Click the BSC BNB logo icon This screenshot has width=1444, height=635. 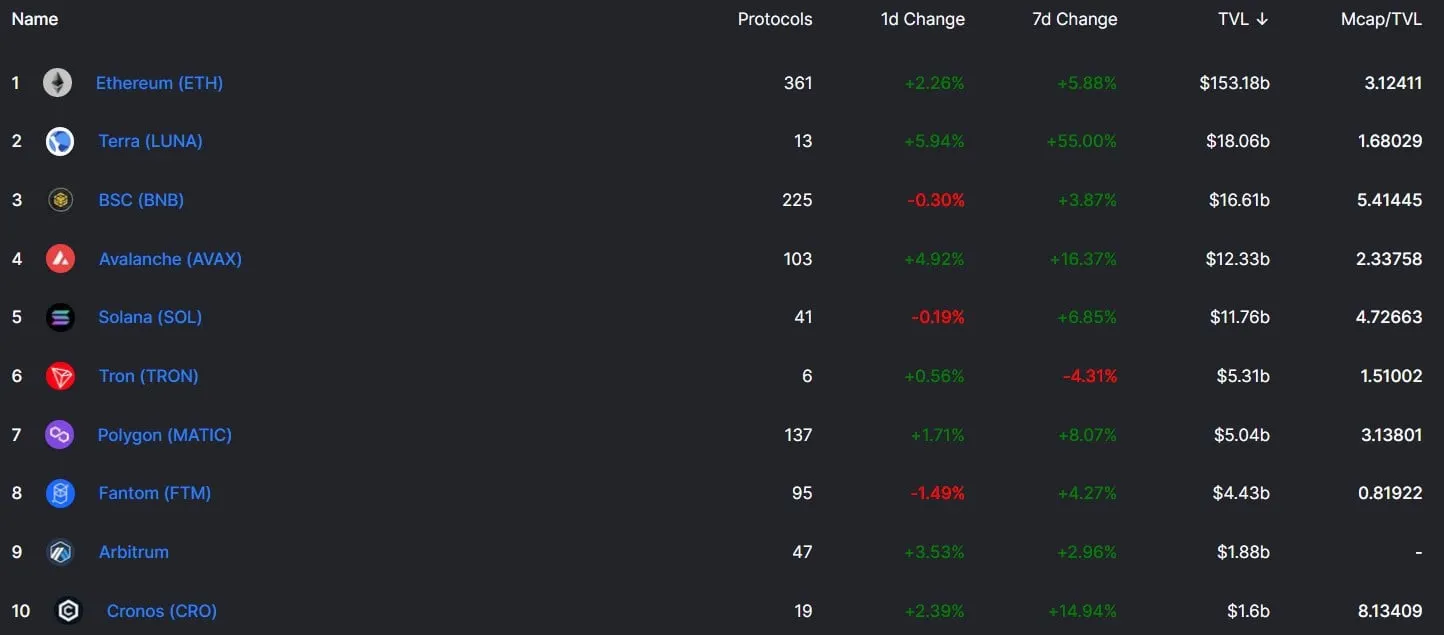point(61,200)
